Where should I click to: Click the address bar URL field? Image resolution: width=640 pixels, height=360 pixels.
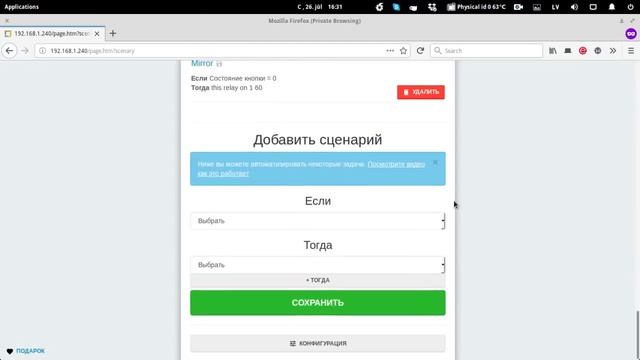pyautogui.click(x=216, y=51)
